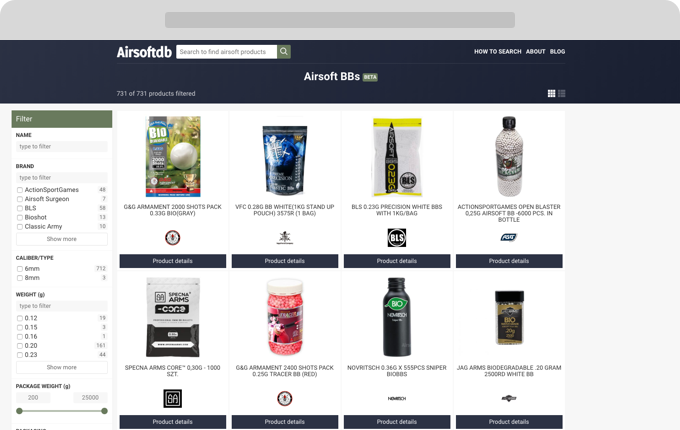Check the ActionSportGames brand checkbox
Screen dimensions: 680x430
pyautogui.click(x=20, y=190)
